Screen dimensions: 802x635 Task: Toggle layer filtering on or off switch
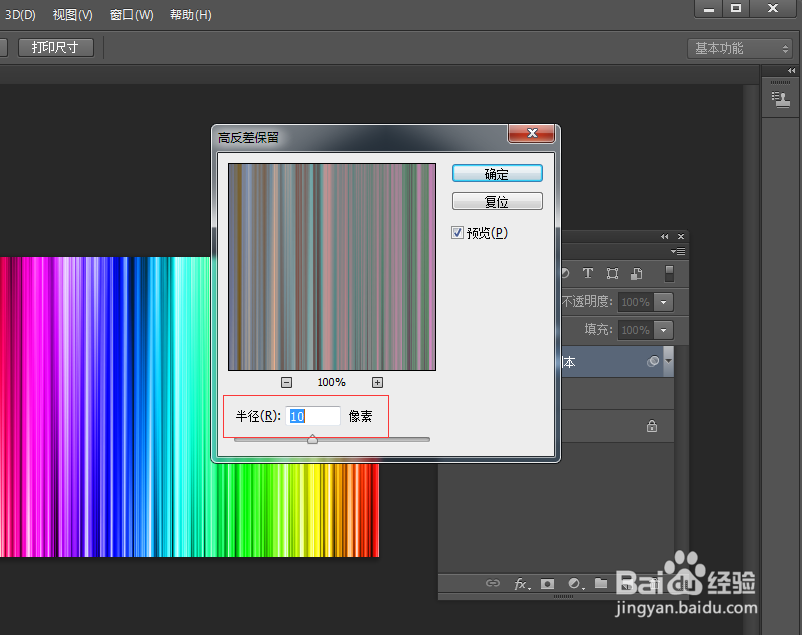[670, 272]
